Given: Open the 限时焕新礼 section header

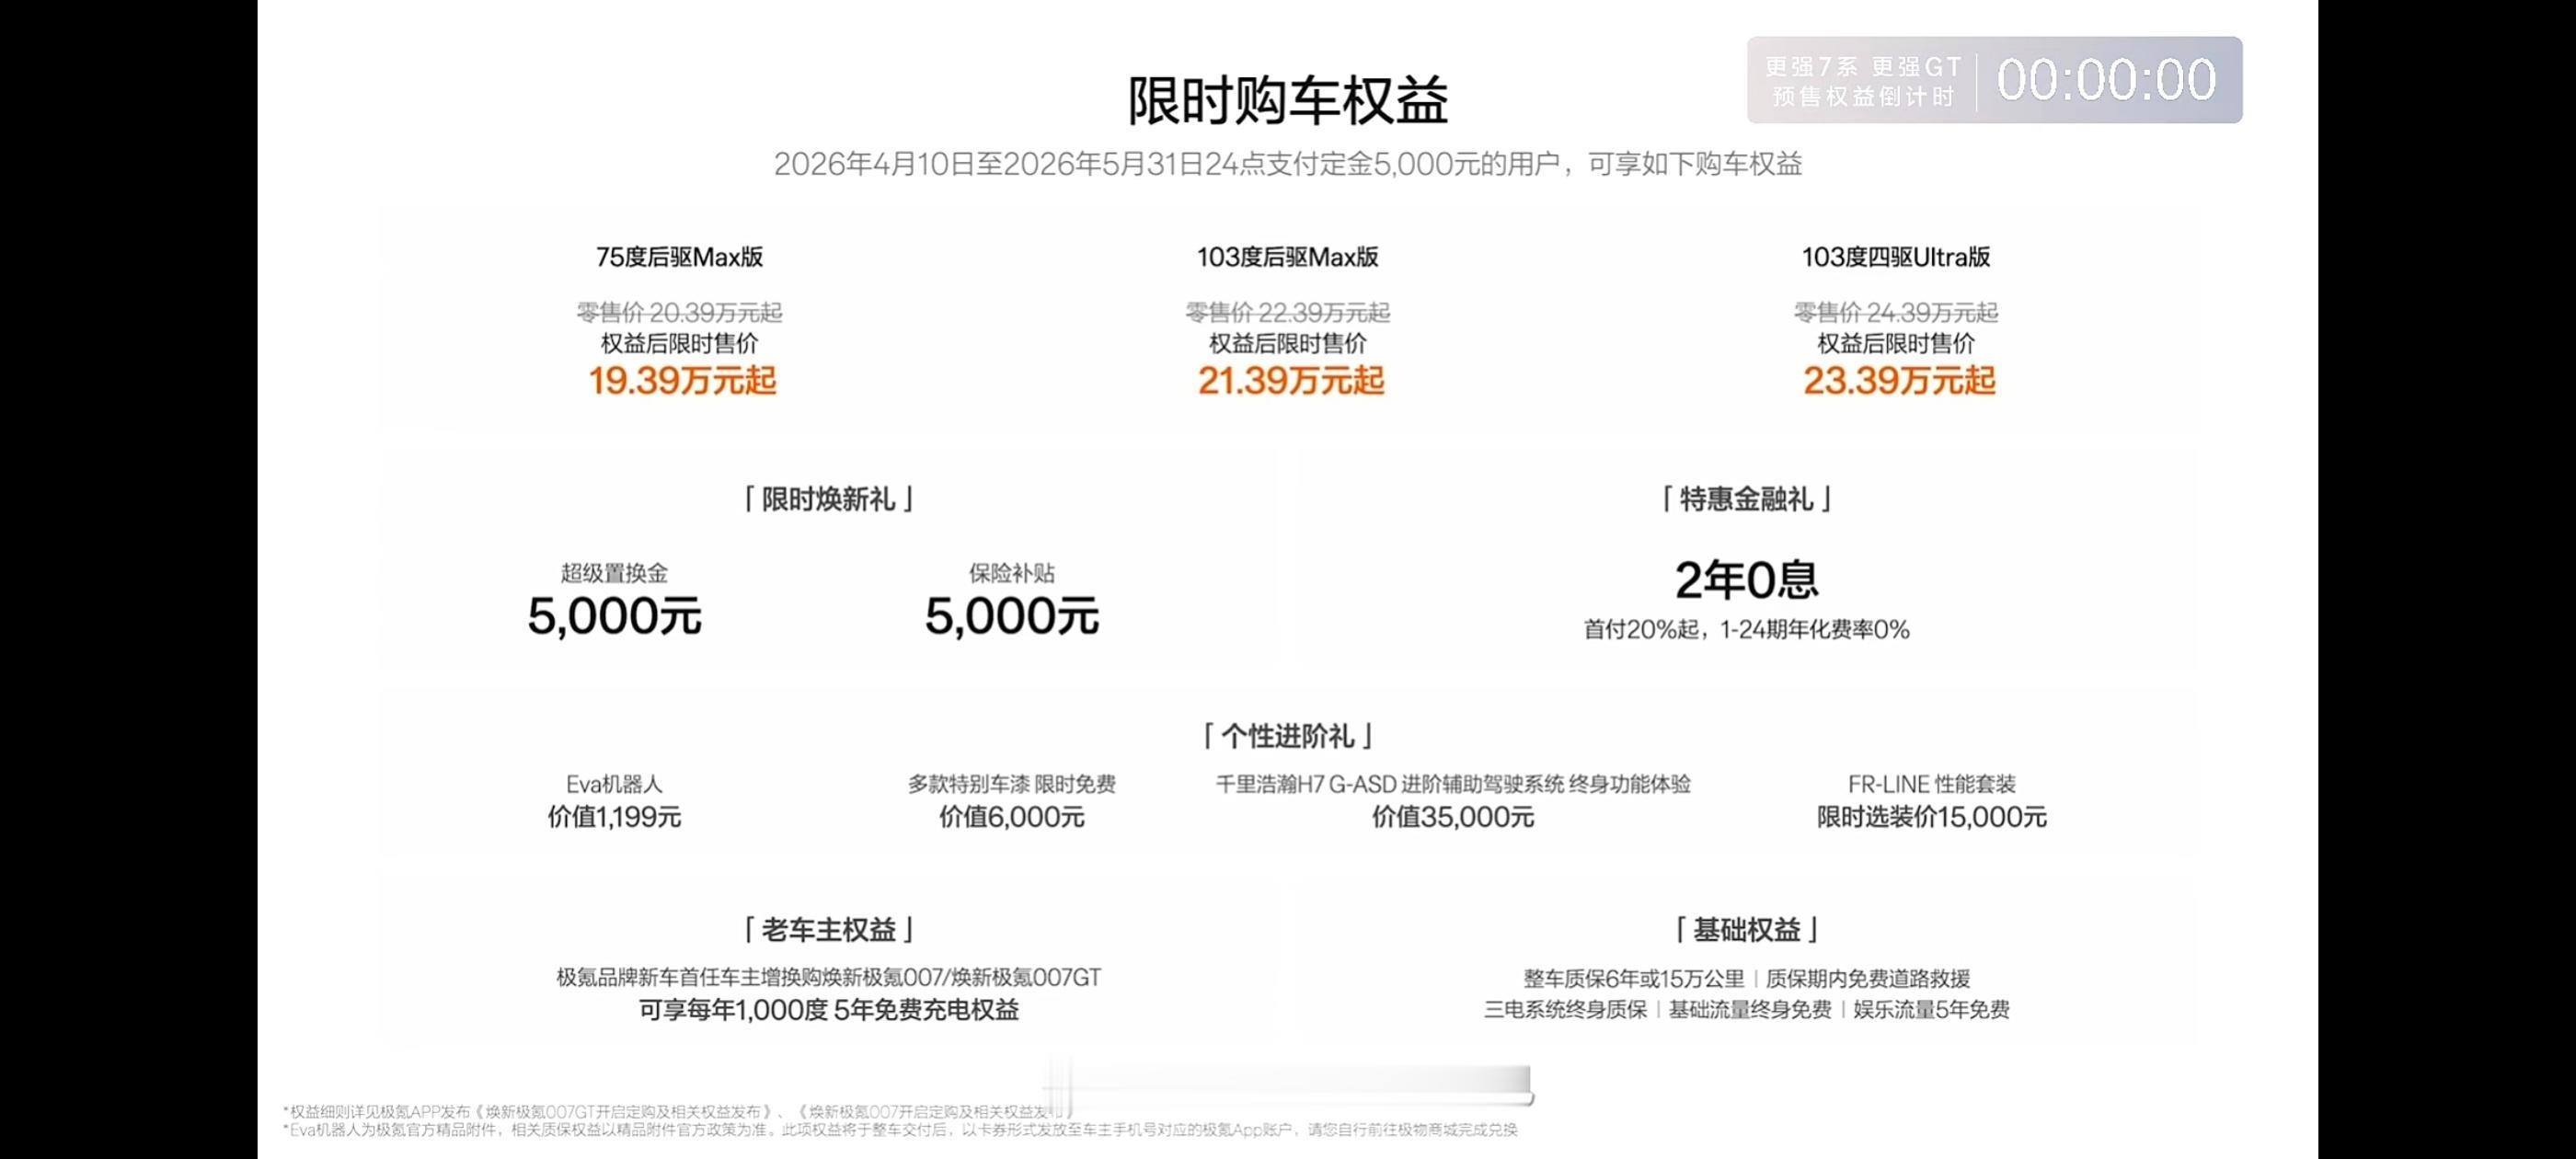Looking at the screenshot, I should (828, 499).
